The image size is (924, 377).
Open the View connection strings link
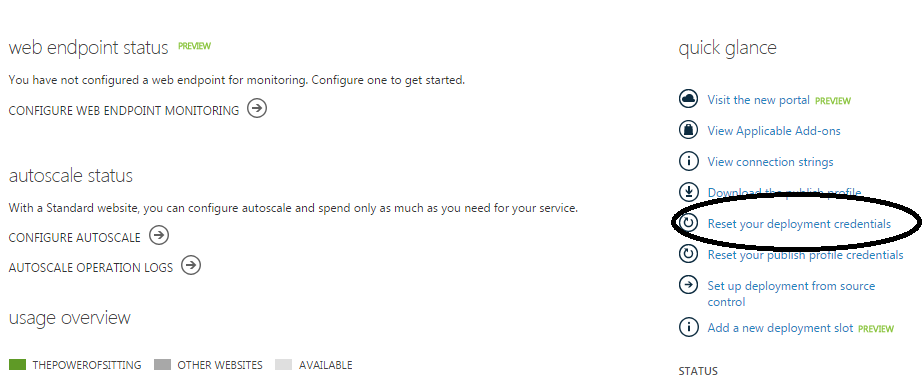coord(770,161)
